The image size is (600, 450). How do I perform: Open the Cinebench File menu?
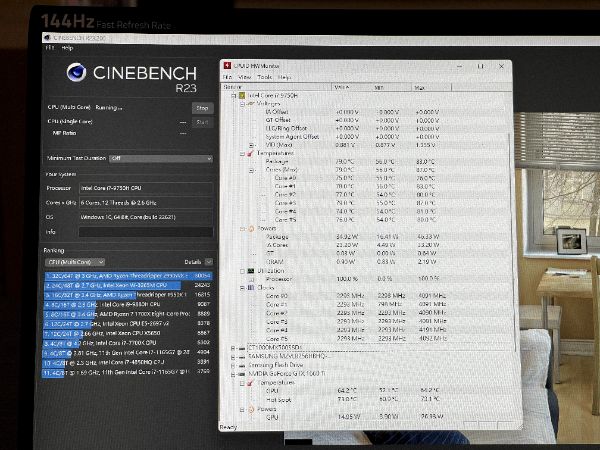(50, 48)
